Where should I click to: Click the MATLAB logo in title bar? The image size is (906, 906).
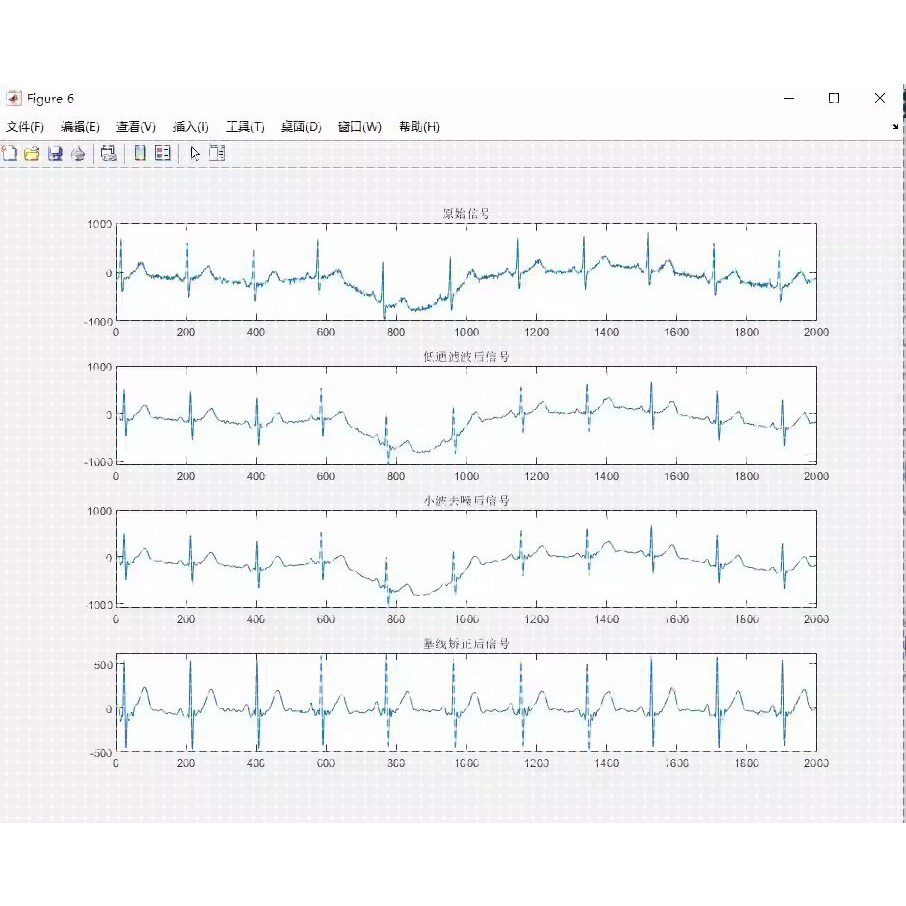pos(13,98)
